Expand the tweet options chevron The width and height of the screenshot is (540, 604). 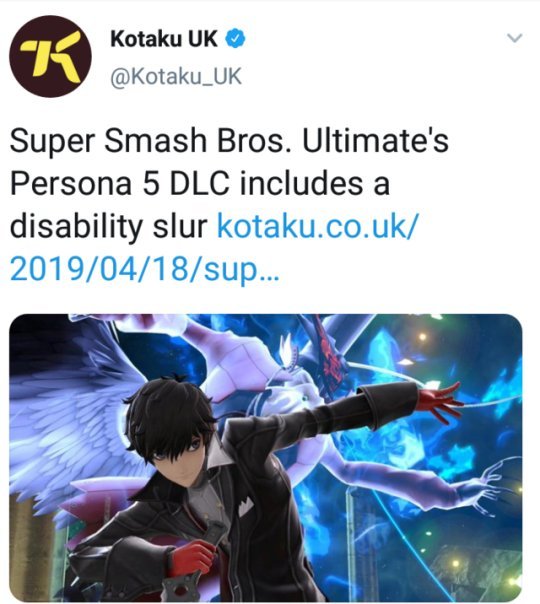(515, 38)
